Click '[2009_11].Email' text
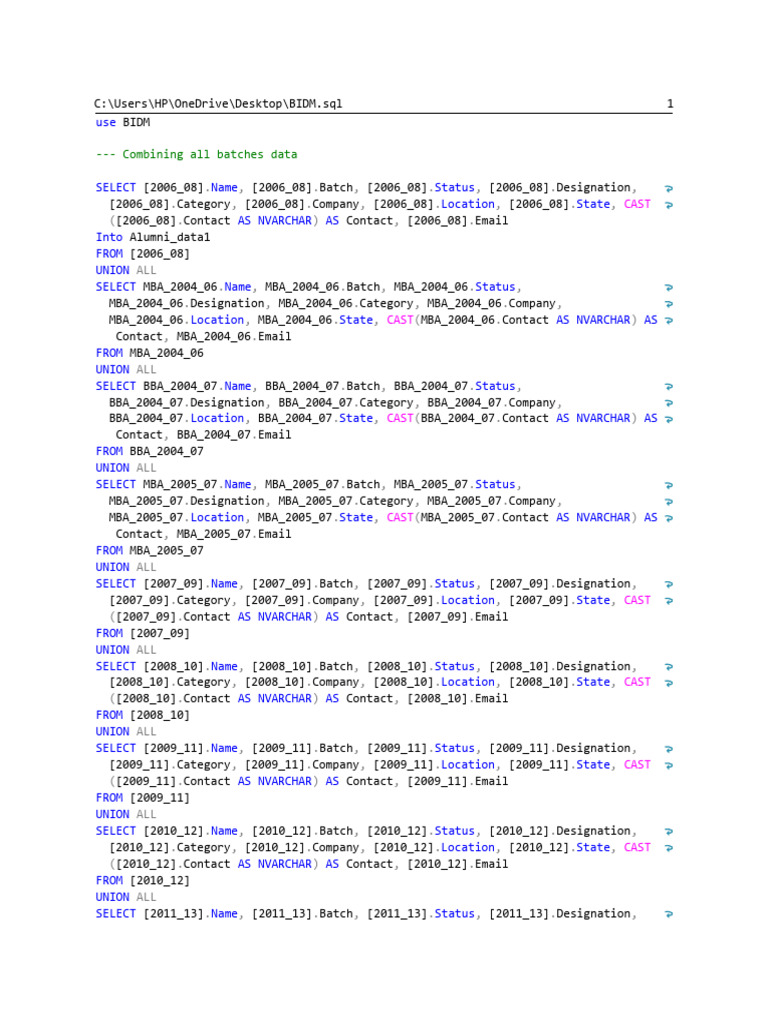 pyautogui.click(x=458, y=781)
